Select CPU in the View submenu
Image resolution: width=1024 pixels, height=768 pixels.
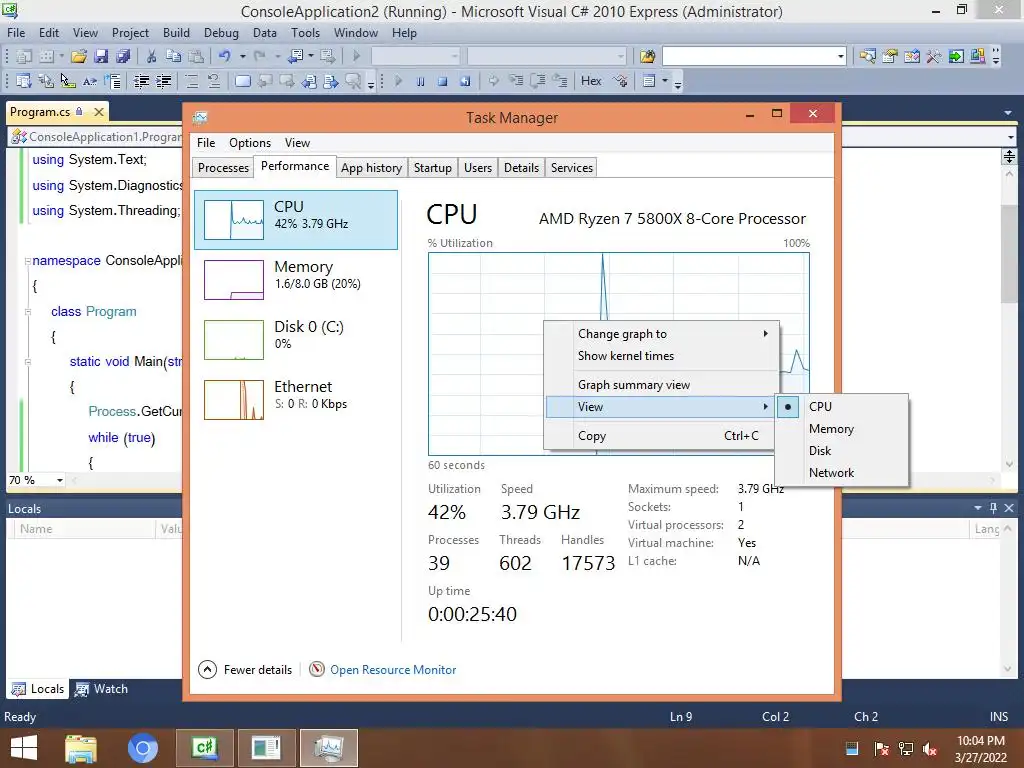(841, 406)
